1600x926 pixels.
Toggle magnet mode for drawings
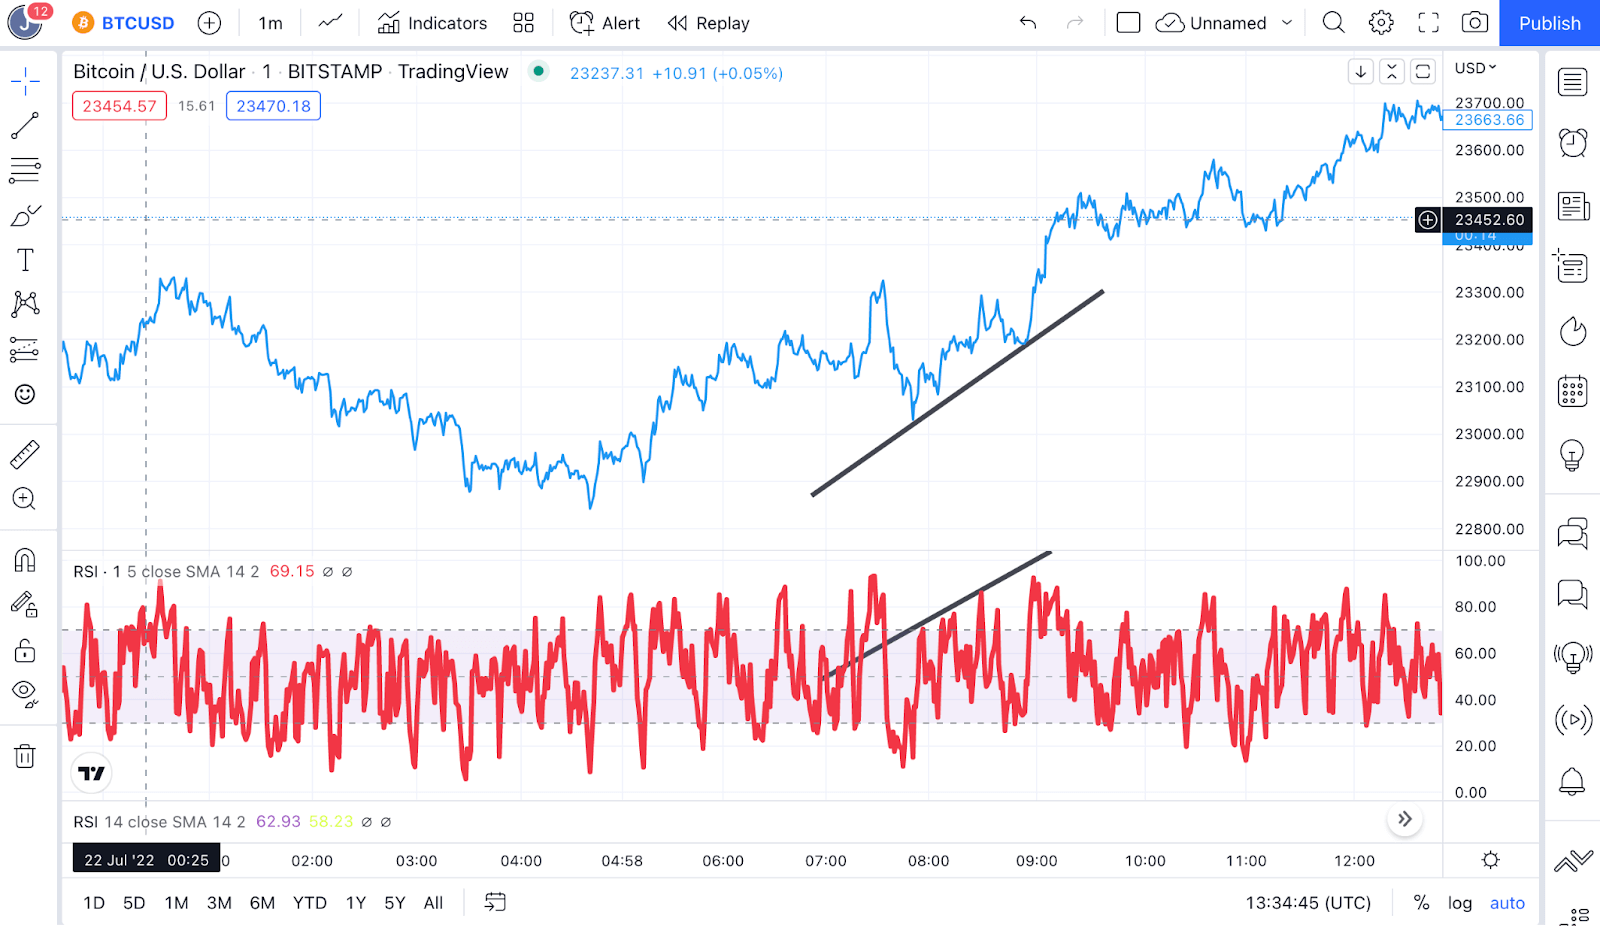(x=25, y=560)
